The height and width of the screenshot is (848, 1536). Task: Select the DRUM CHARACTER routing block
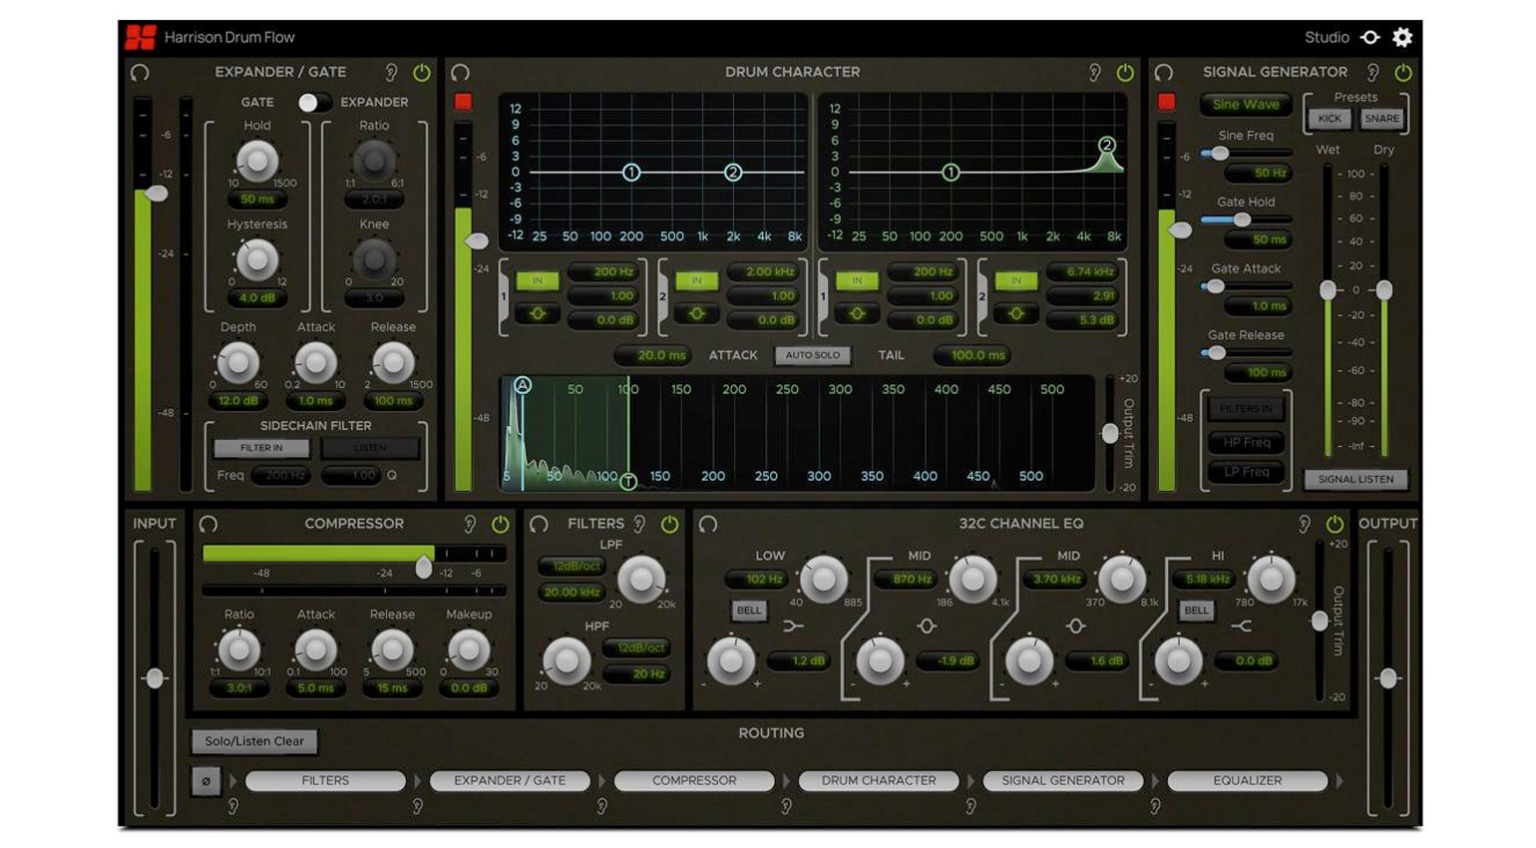(x=880, y=781)
